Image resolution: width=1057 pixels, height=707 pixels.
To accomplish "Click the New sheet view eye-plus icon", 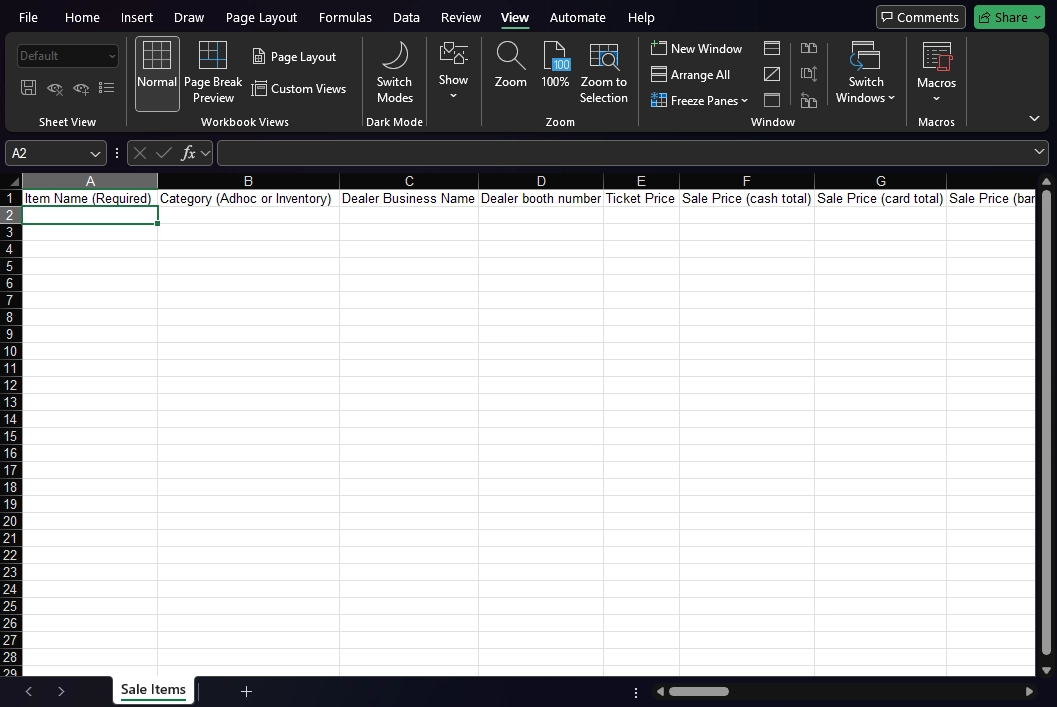I will [x=81, y=88].
